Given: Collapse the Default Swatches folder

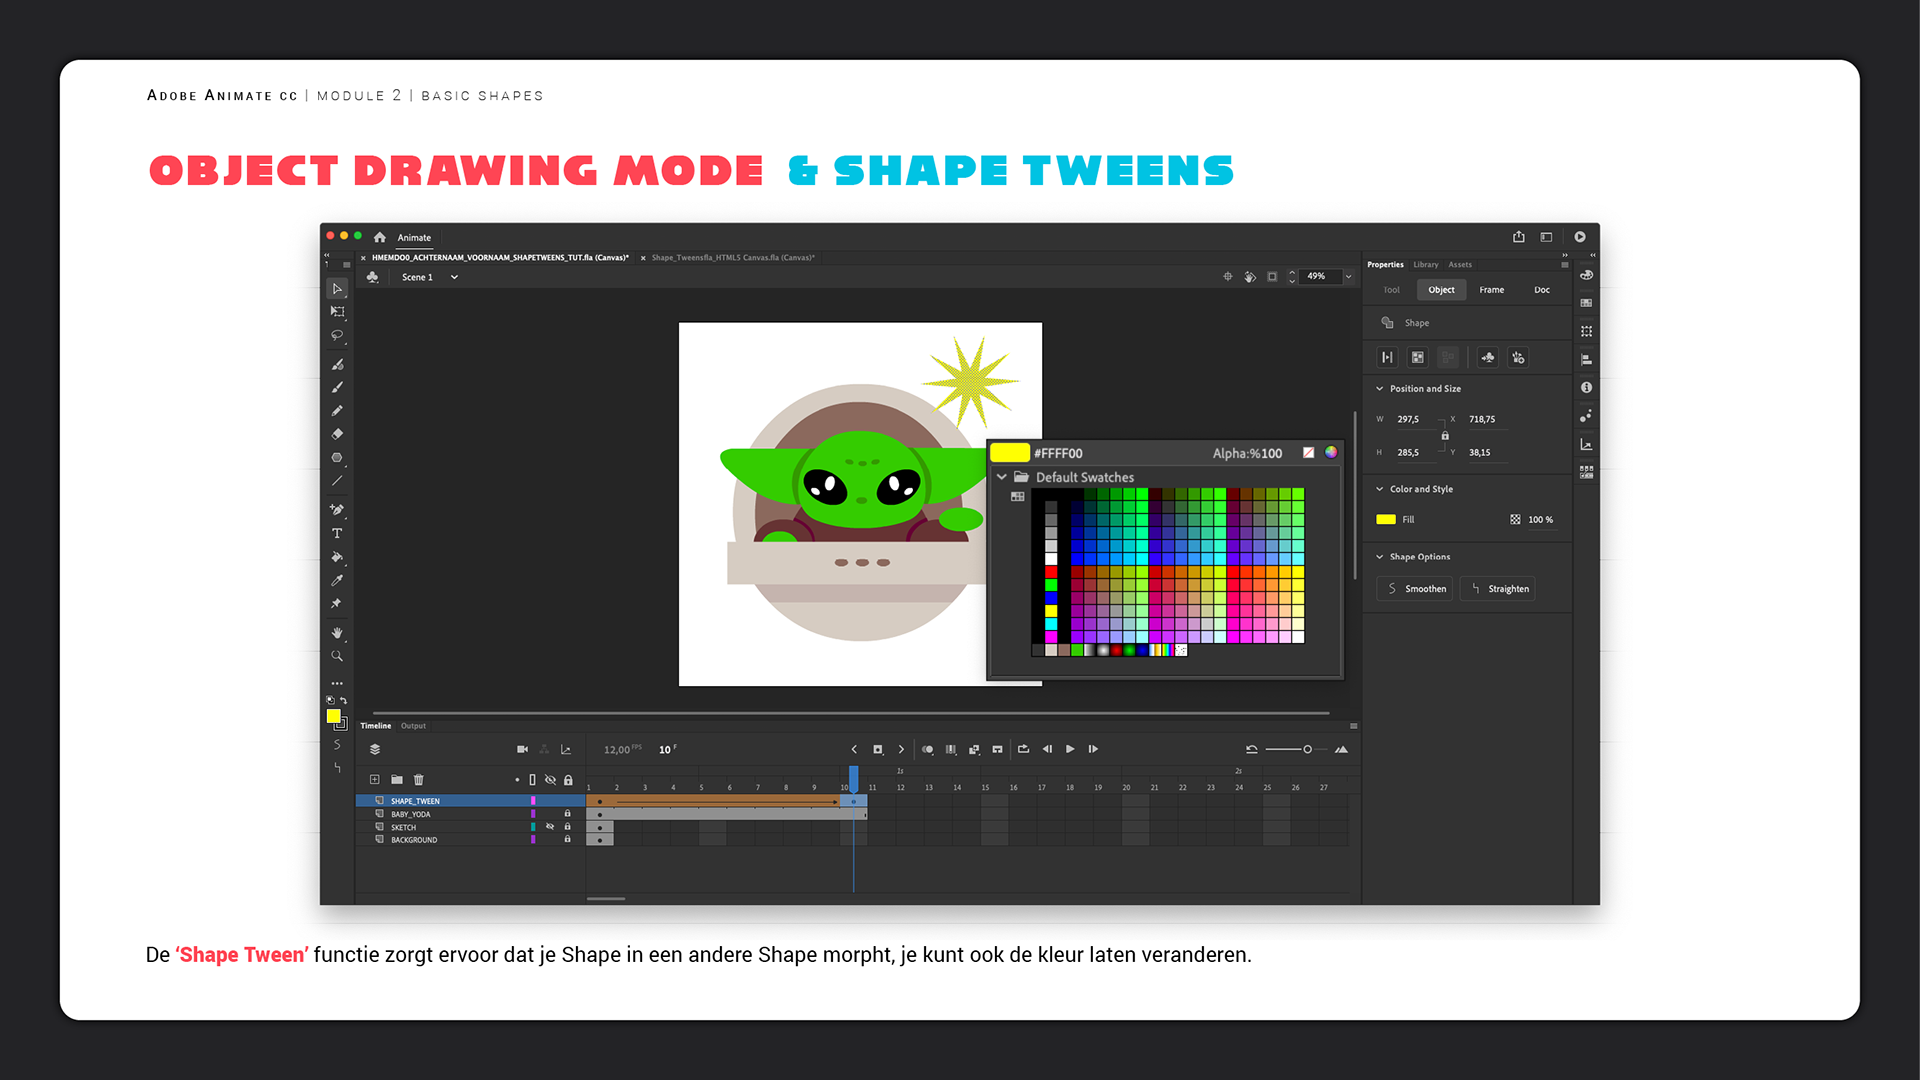Looking at the screenshot, I should [x=1002, y=477].
